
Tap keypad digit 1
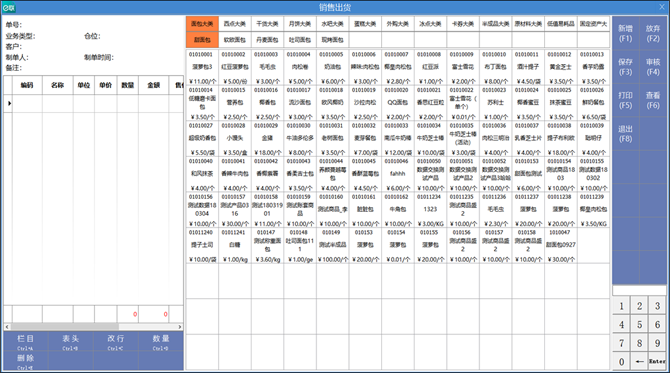[x=621, y=306]
